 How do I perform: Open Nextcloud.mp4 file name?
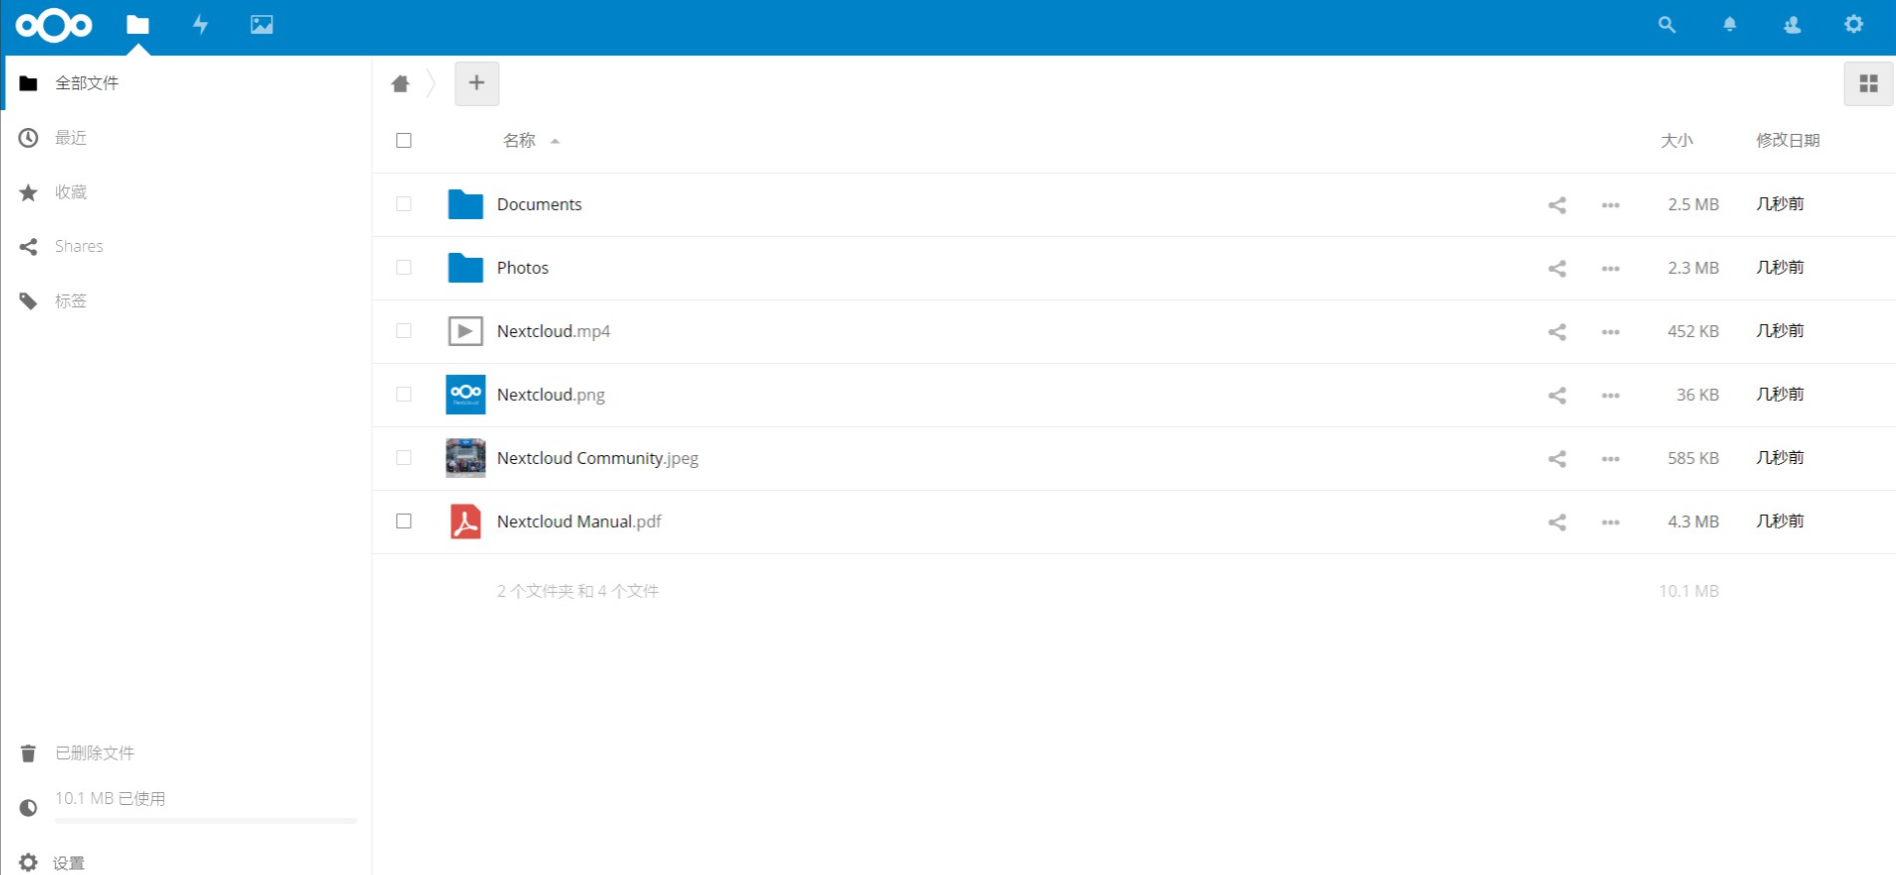(x=553, y=331)
